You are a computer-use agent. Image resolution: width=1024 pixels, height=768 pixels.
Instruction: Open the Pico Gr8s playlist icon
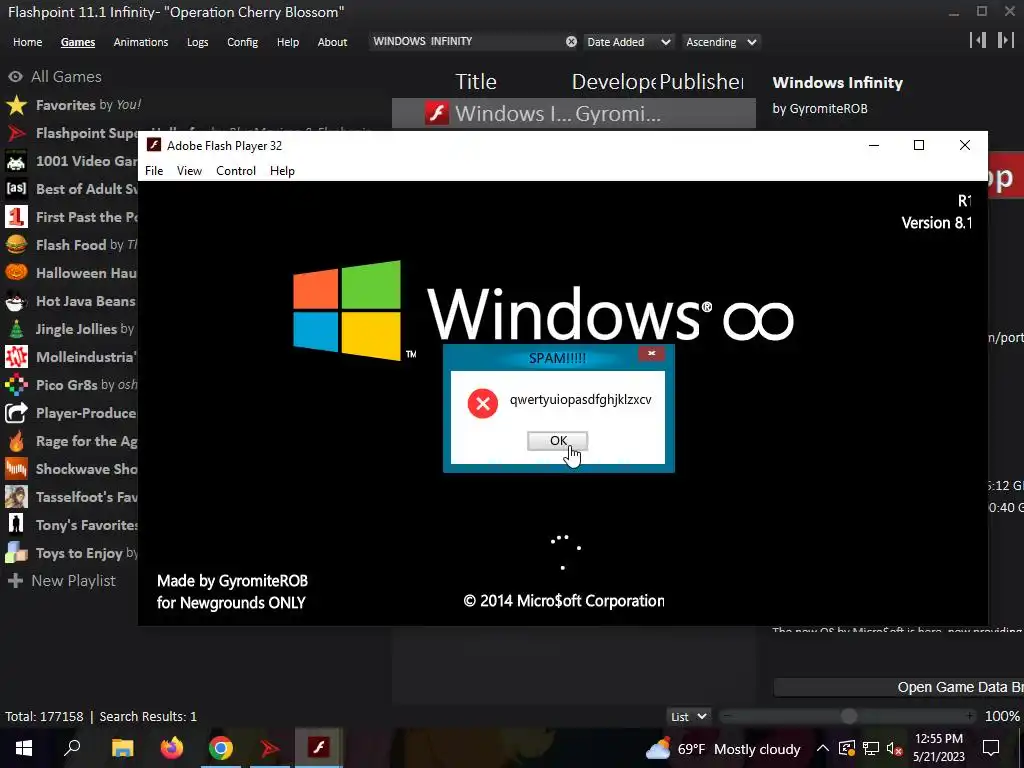16,385
